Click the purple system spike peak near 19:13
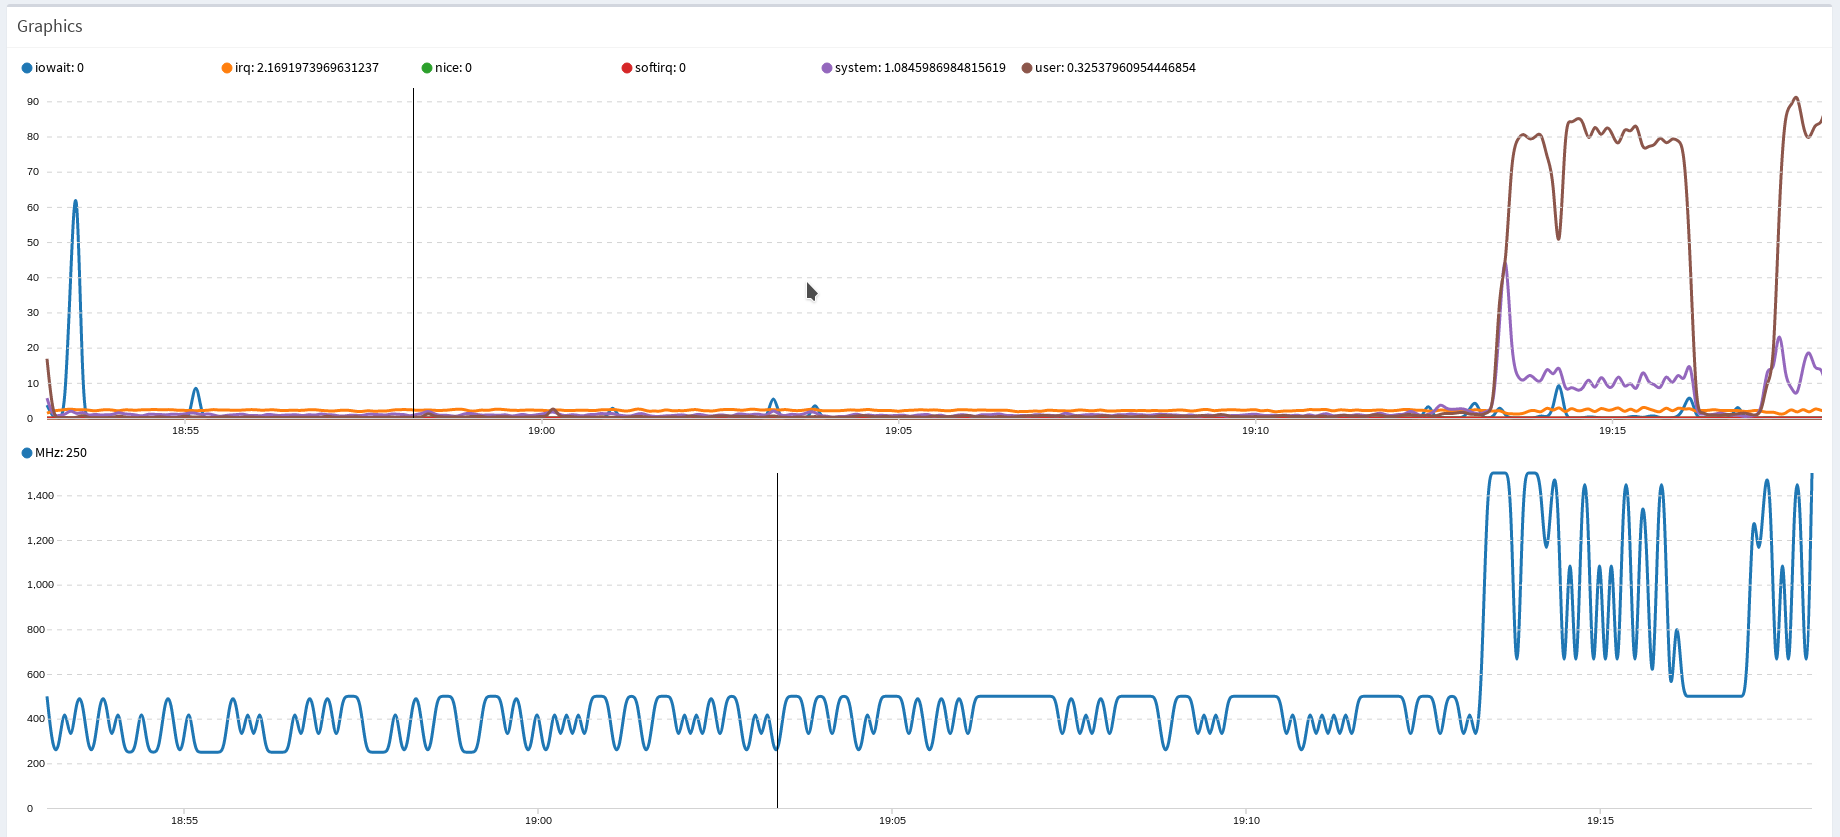The height and width of the screenshot is (837, 1840). tap(1506, 264)
